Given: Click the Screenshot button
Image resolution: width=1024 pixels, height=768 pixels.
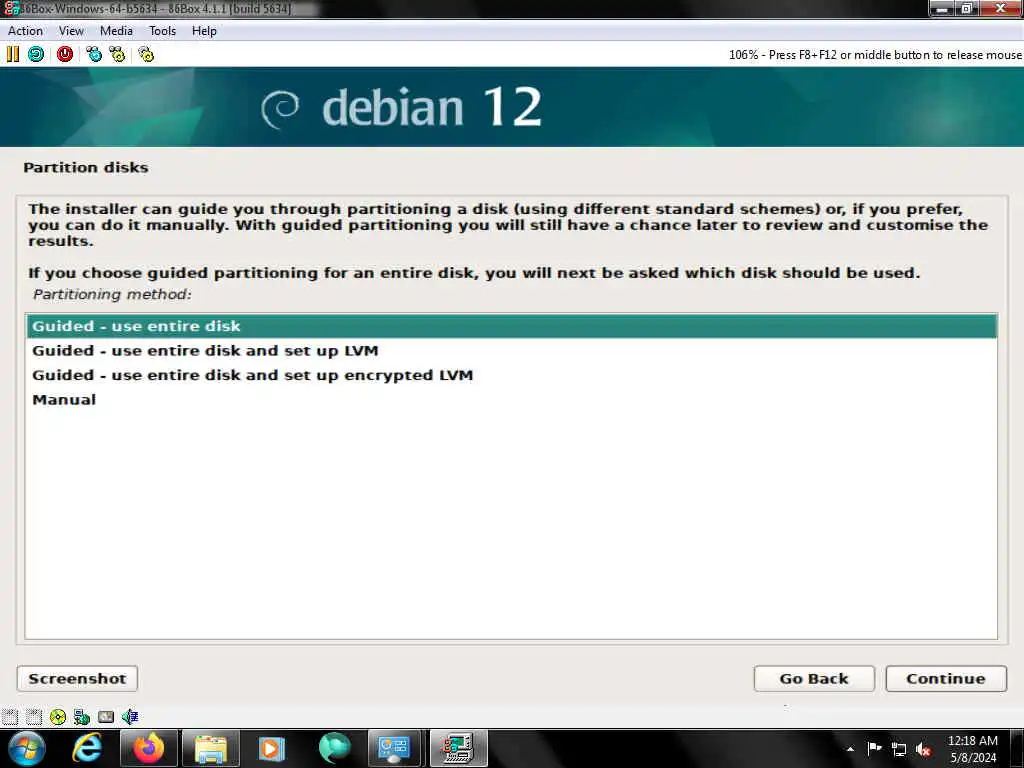Looking at the screenshot, I should pyautogui.click(x=77, y=679).
